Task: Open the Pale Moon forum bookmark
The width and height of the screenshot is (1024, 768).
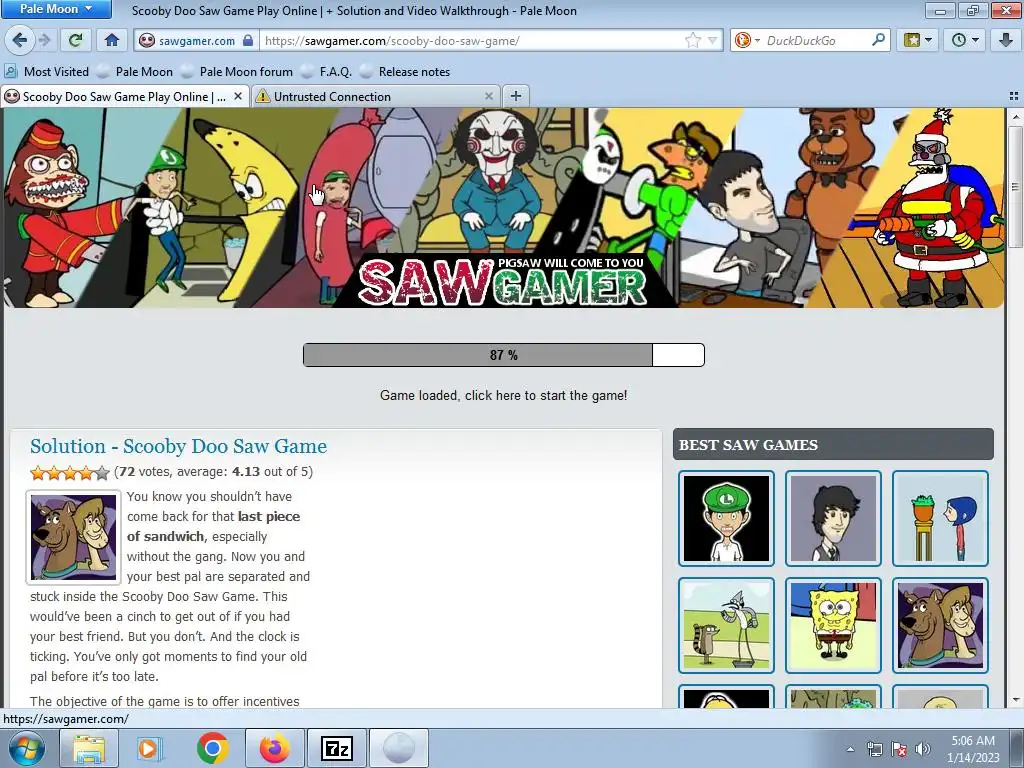Action: 237,72
